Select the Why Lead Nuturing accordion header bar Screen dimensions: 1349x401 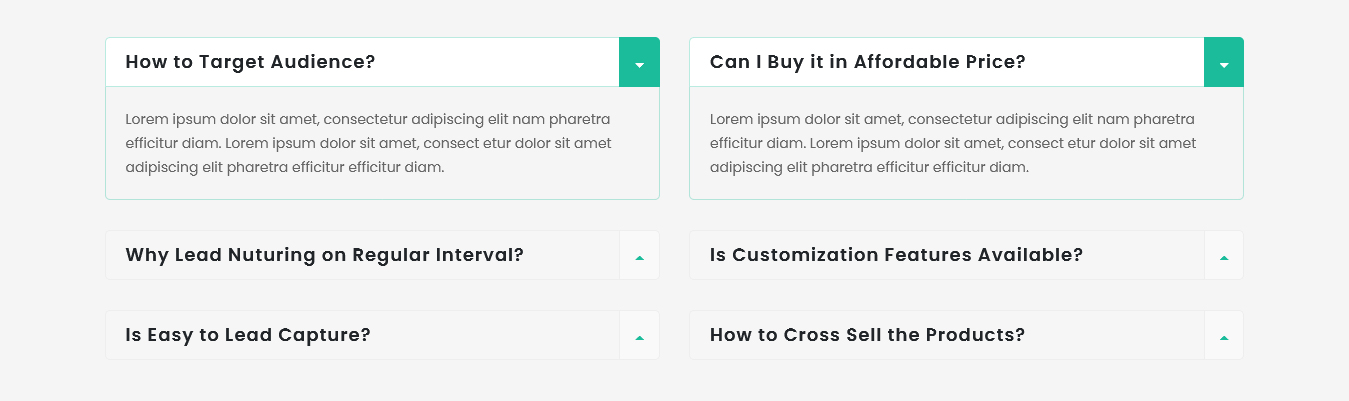(570, 255)
